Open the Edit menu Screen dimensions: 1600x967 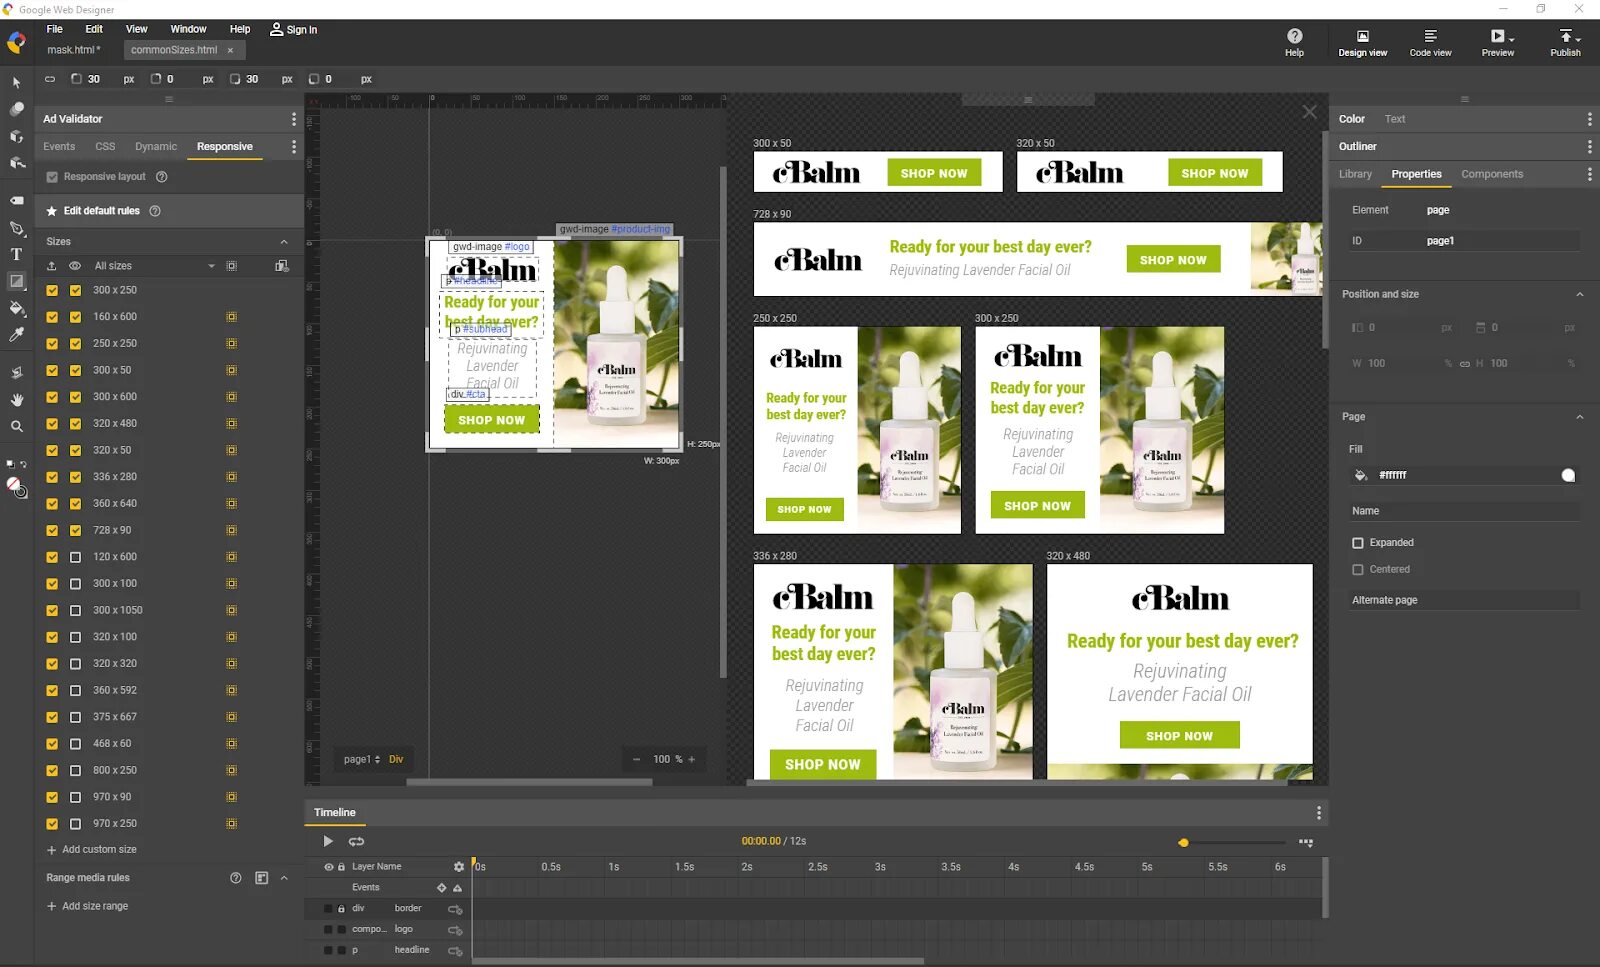pos(94,29)
